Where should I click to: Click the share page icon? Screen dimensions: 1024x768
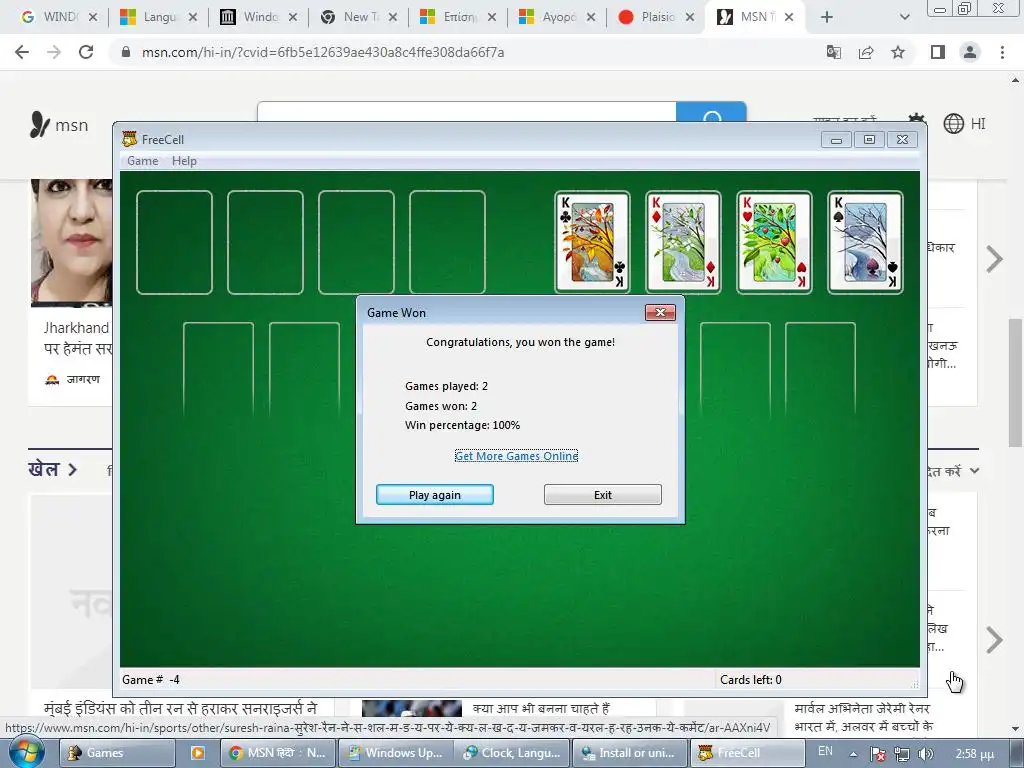click(866, 52)
